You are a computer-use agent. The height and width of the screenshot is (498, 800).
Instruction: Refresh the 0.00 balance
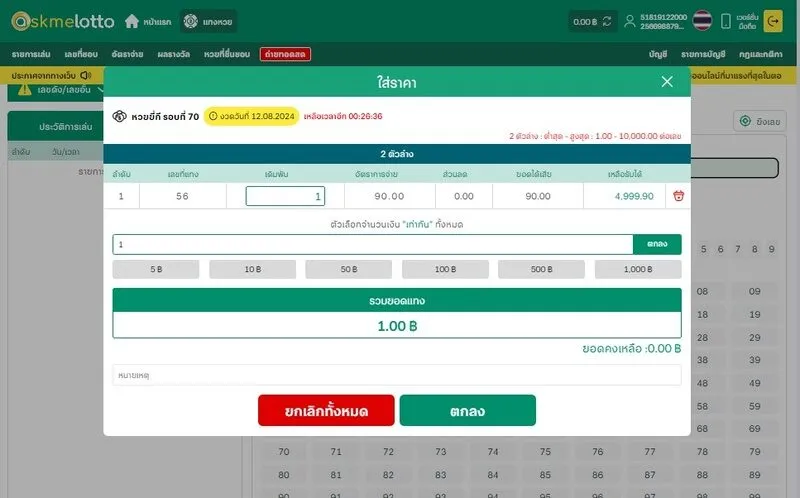(x=607, y=21)
